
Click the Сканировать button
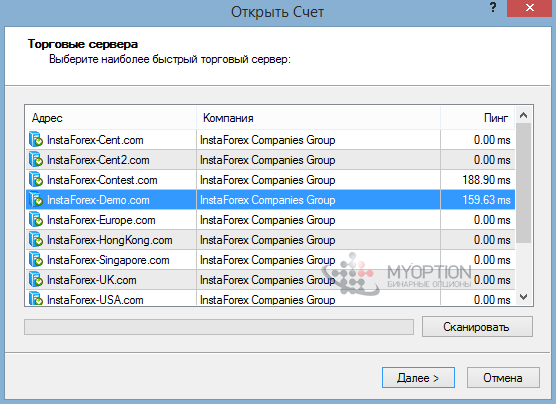[477, 327]
